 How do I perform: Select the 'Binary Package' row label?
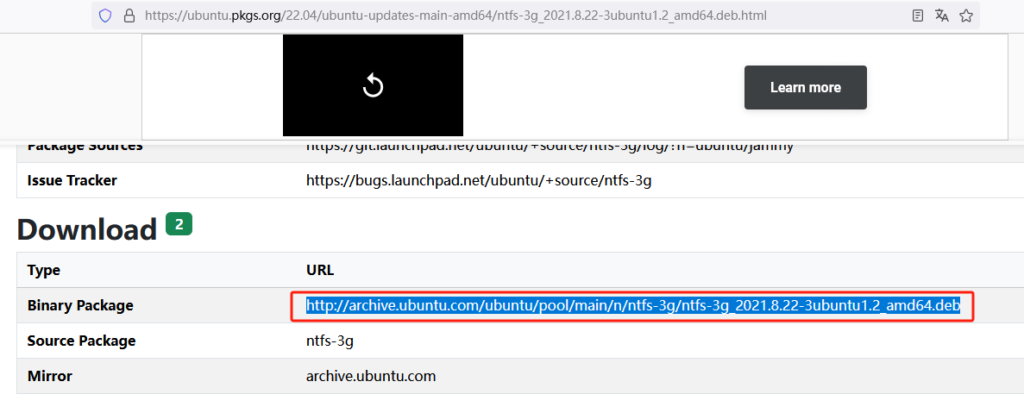pyautogui.click(x=80, y=305)
